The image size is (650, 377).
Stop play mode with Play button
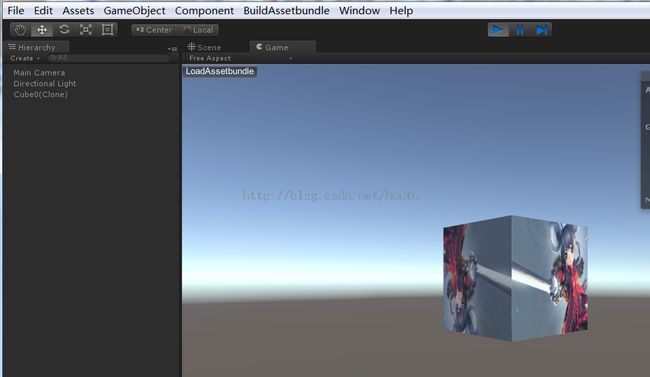(x=498, y=30)
